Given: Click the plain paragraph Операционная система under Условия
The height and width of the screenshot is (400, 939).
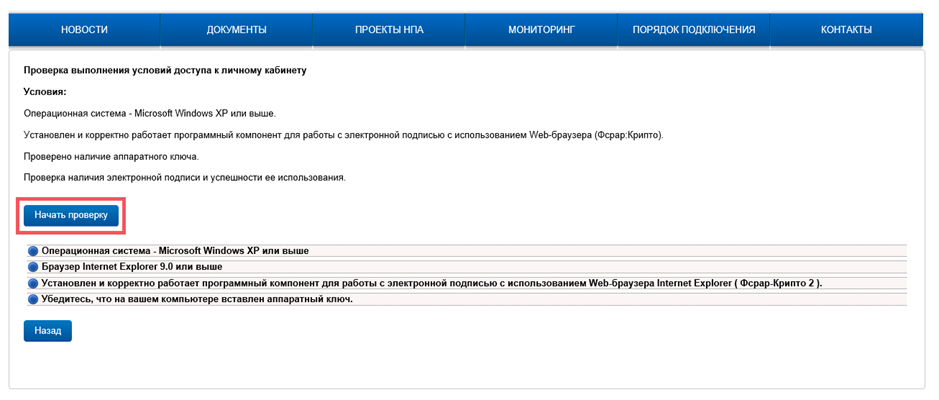Looking at the screenshot, I should [x=150, y=114].
